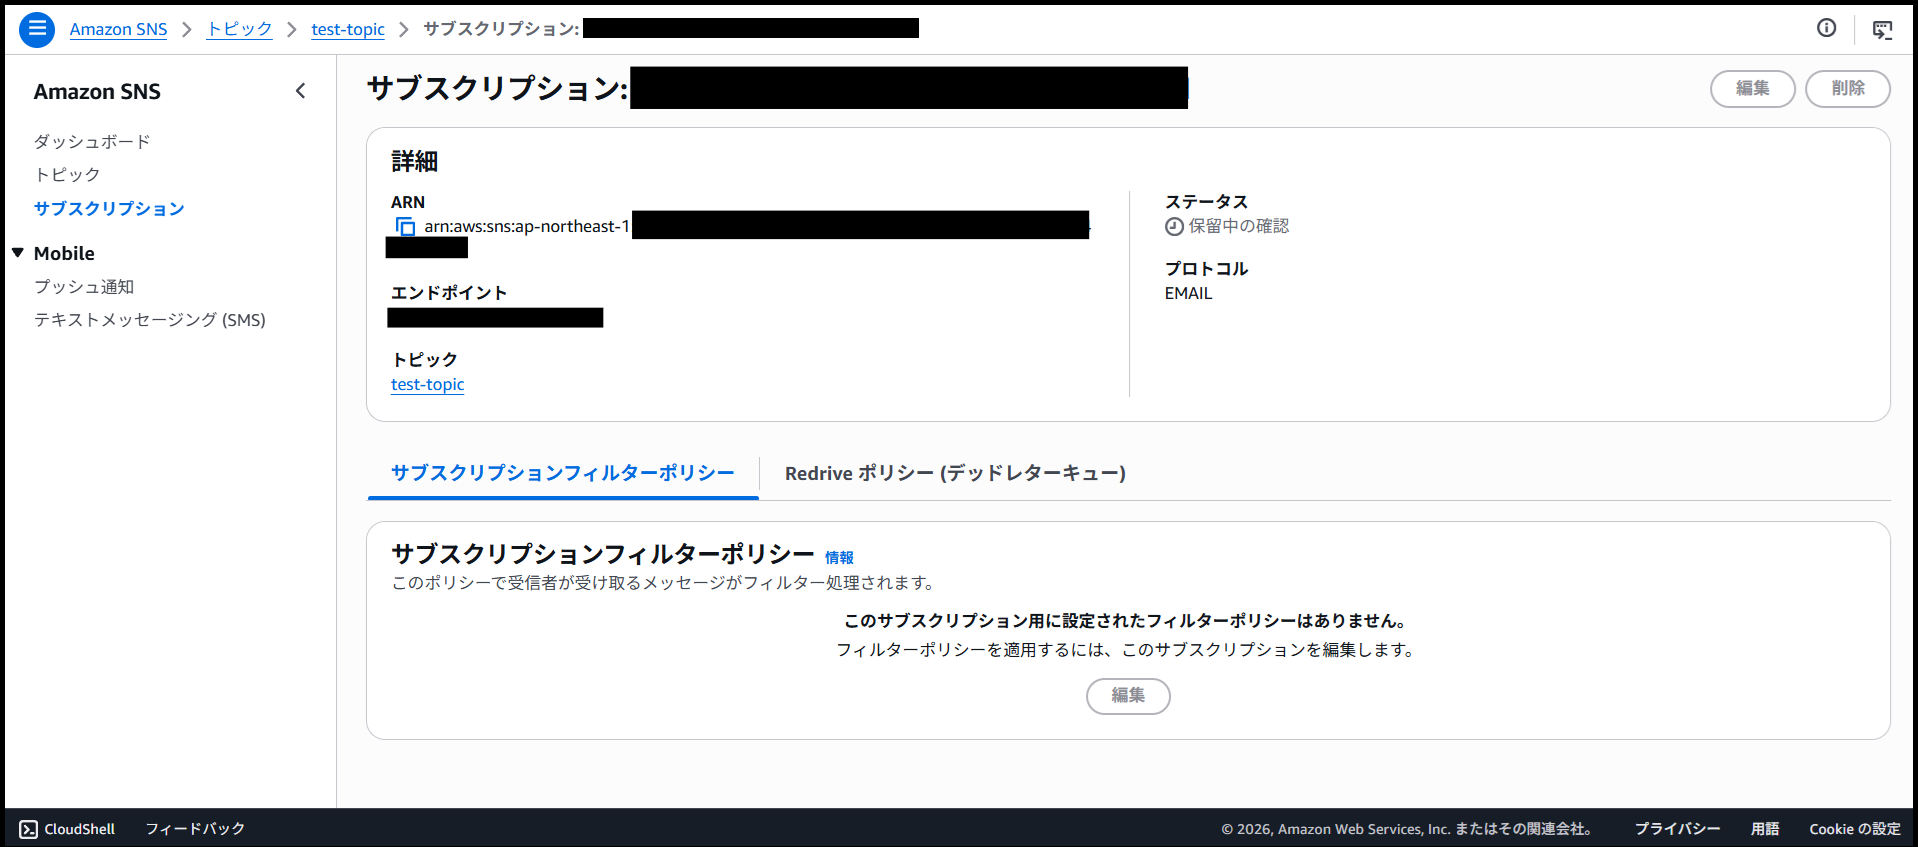The width and height of the screenshot is (1918, 847).
Task: Click the pending confirmation clock icon
Action: pos(1174,227)
